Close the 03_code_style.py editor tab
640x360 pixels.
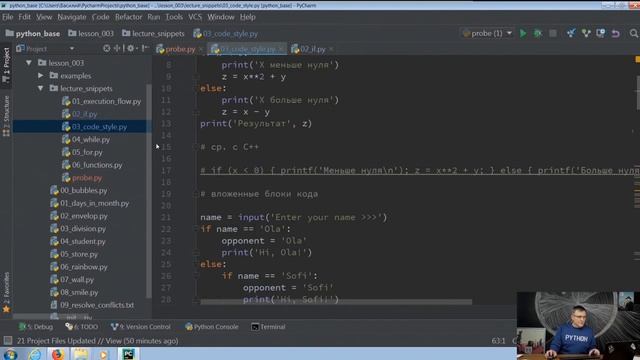click(x=281, y=49)
